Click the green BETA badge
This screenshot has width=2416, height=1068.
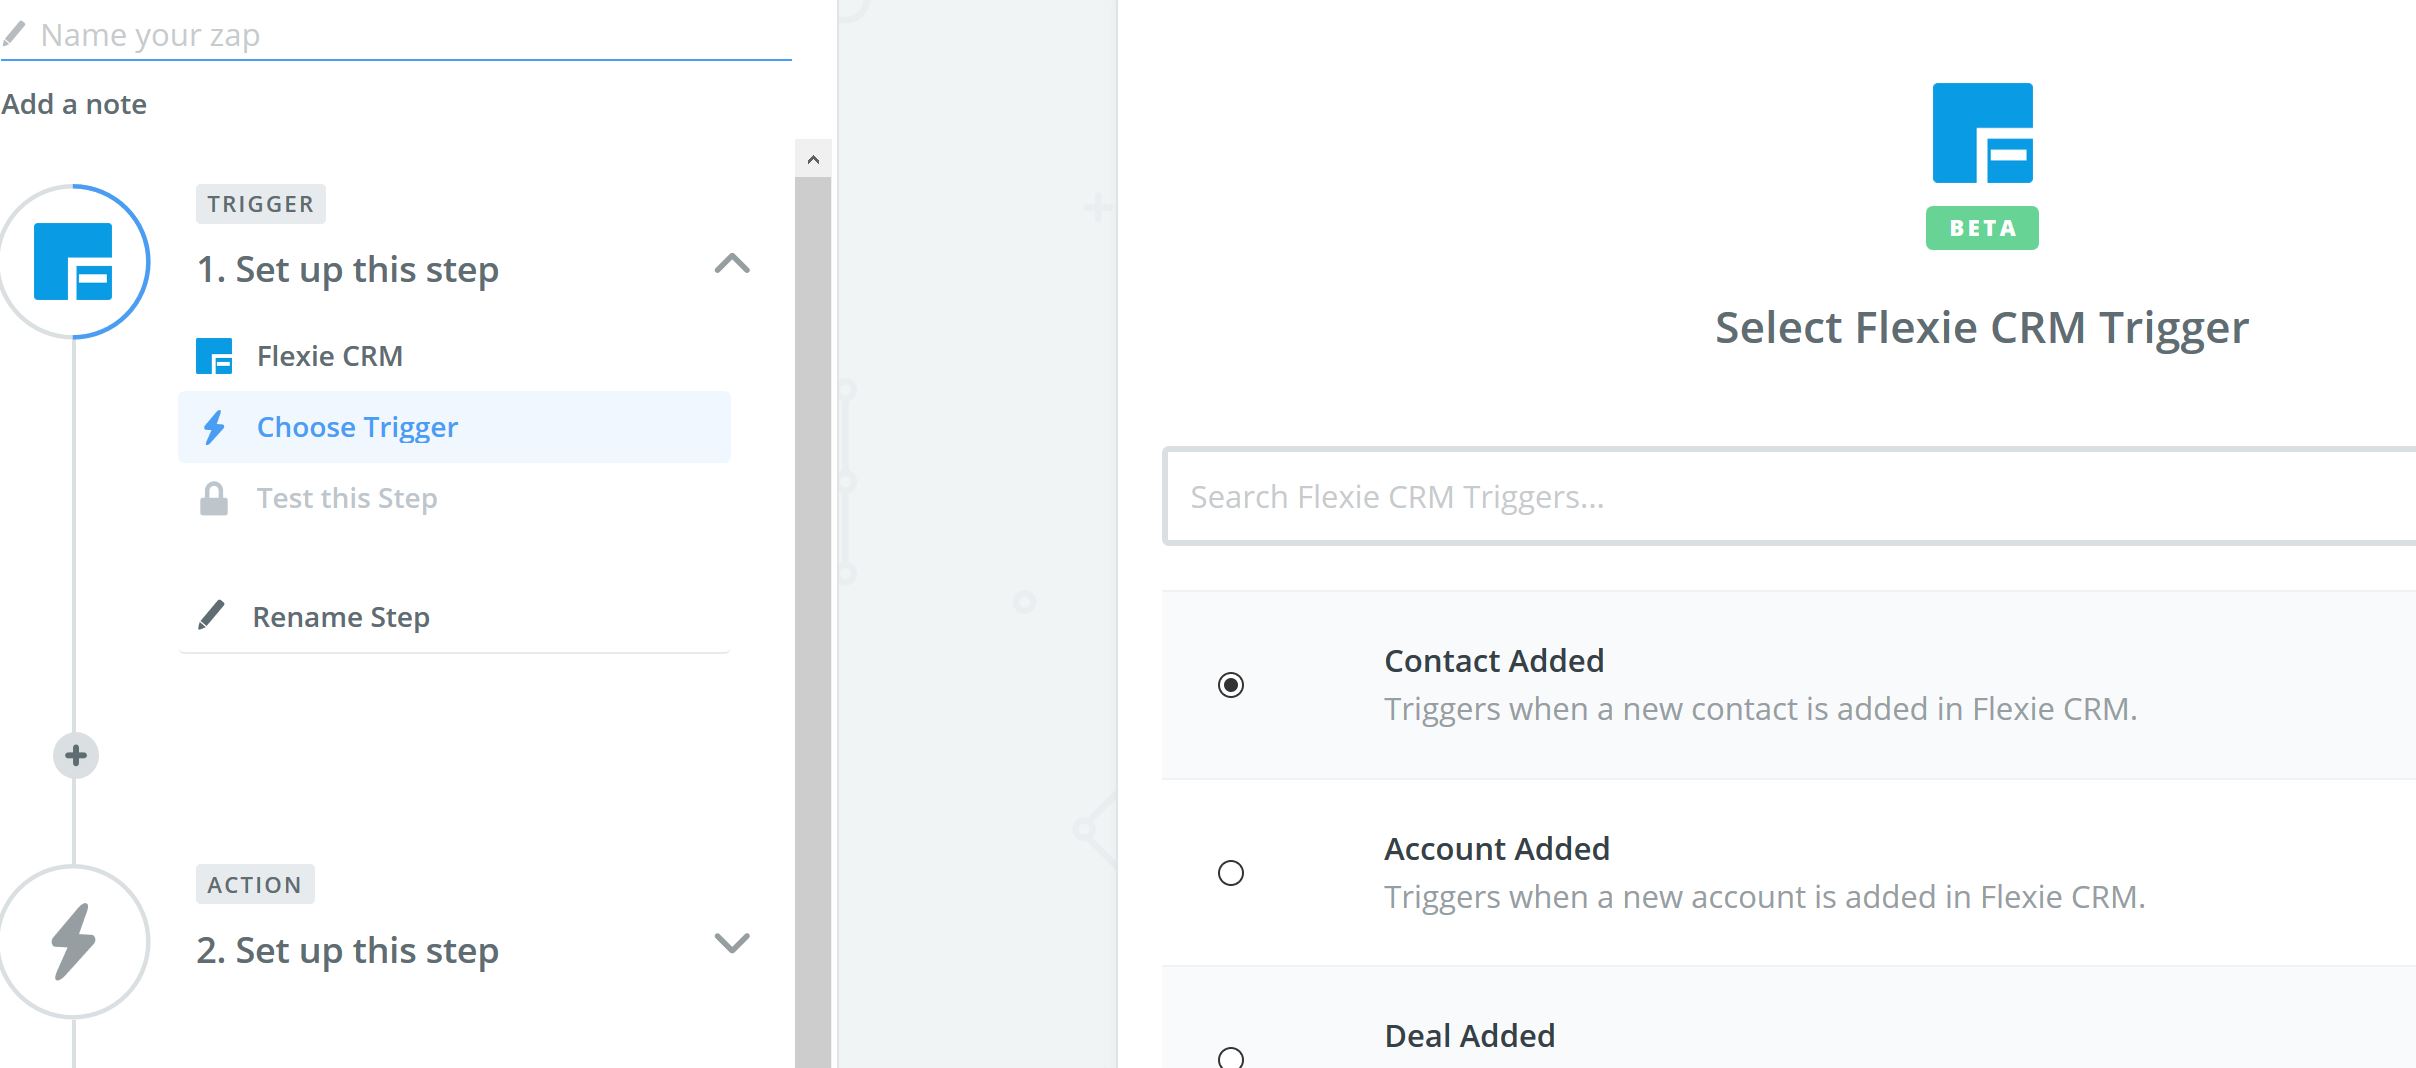(1982, 228)
